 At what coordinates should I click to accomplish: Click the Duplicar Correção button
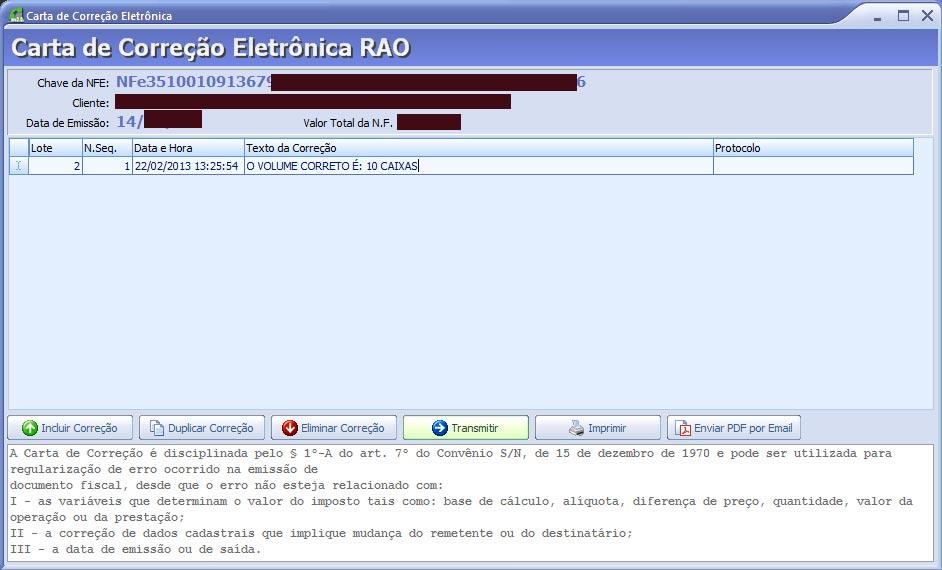coord(202,428)
